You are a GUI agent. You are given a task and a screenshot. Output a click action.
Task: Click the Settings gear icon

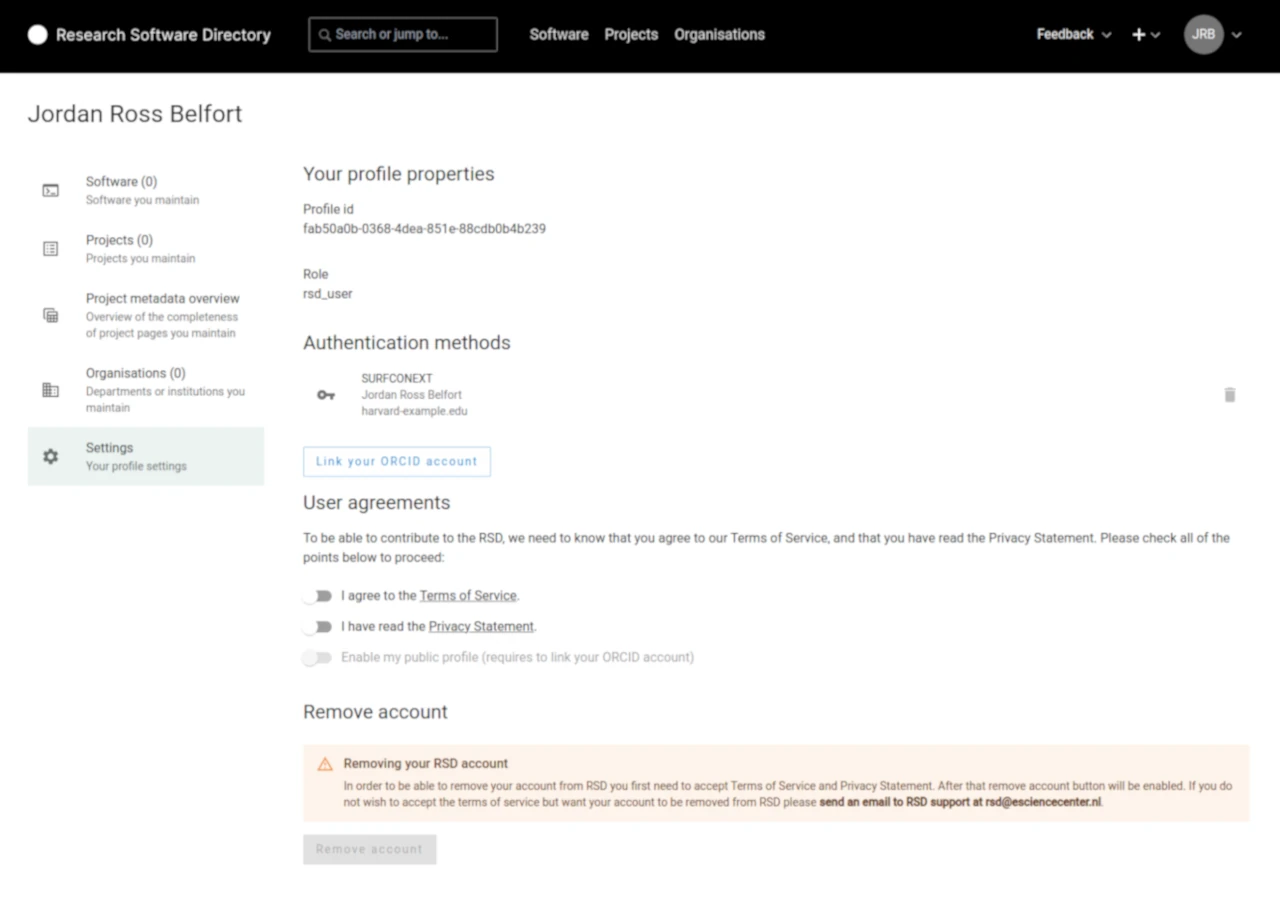coord(51,456)
